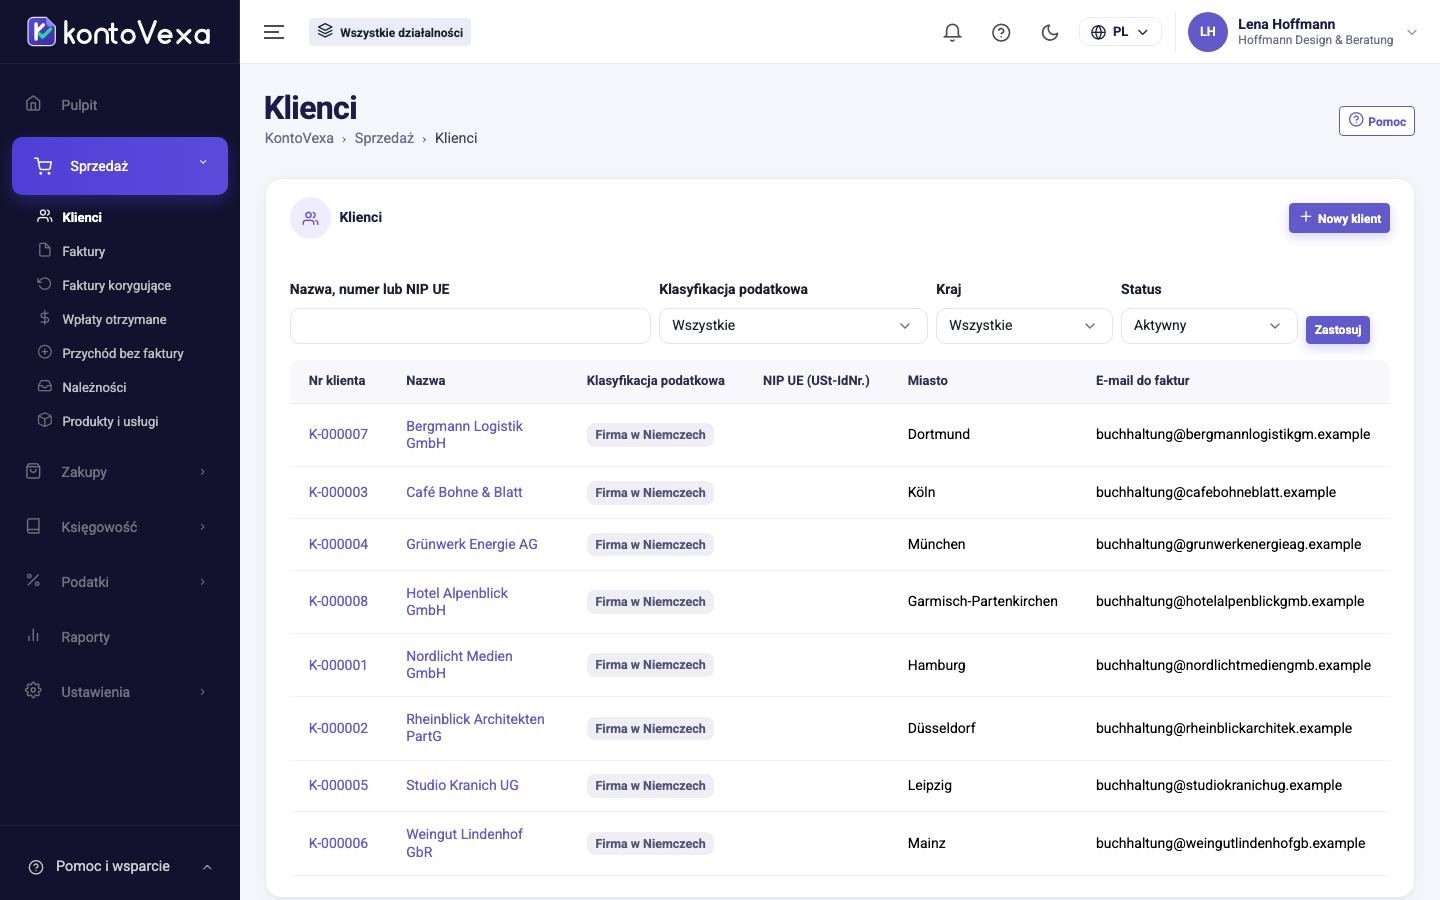The width and height of the screenshot is (1440, 900).
Task: Click the Zastosuj filter button
Action: (x=1337, y=329)
